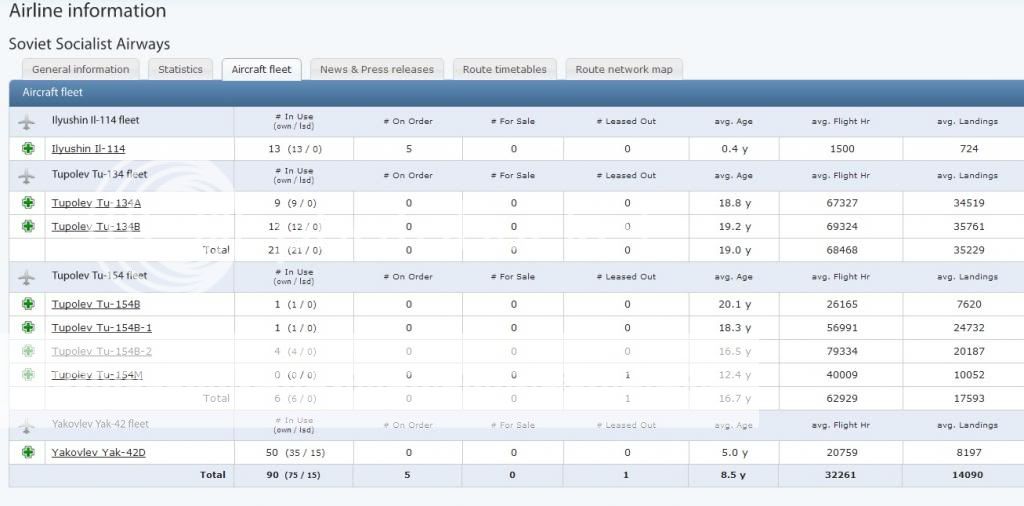The image size is (1024, 506).
Task: Show the Route network map tab
Action: point(624,69)
